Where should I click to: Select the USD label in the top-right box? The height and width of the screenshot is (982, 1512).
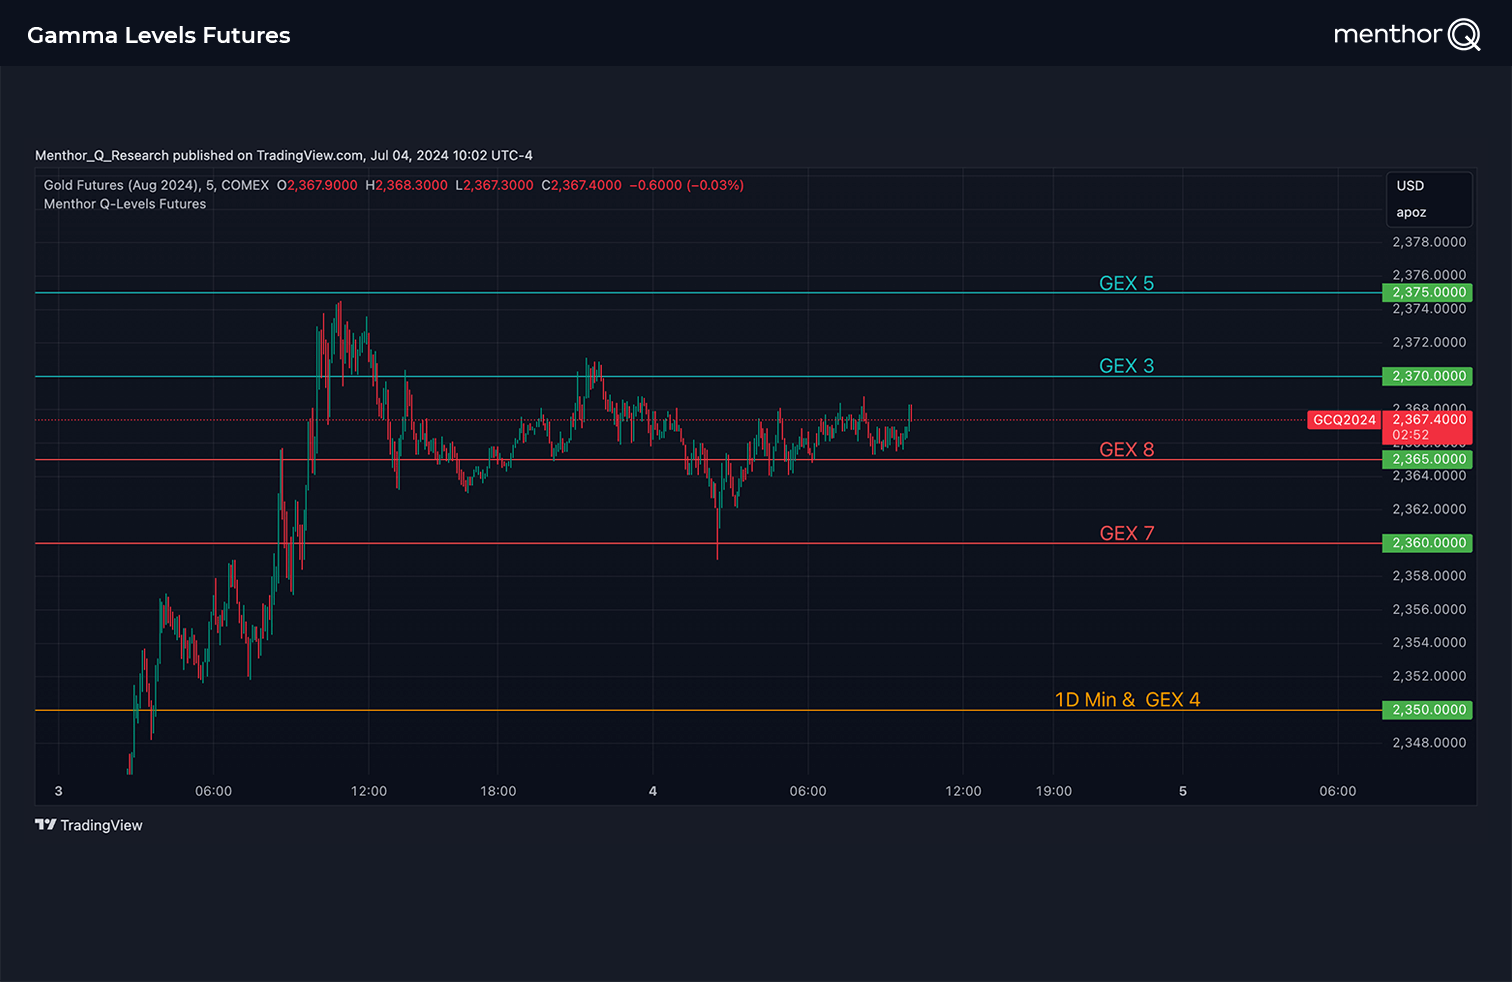1409,185
